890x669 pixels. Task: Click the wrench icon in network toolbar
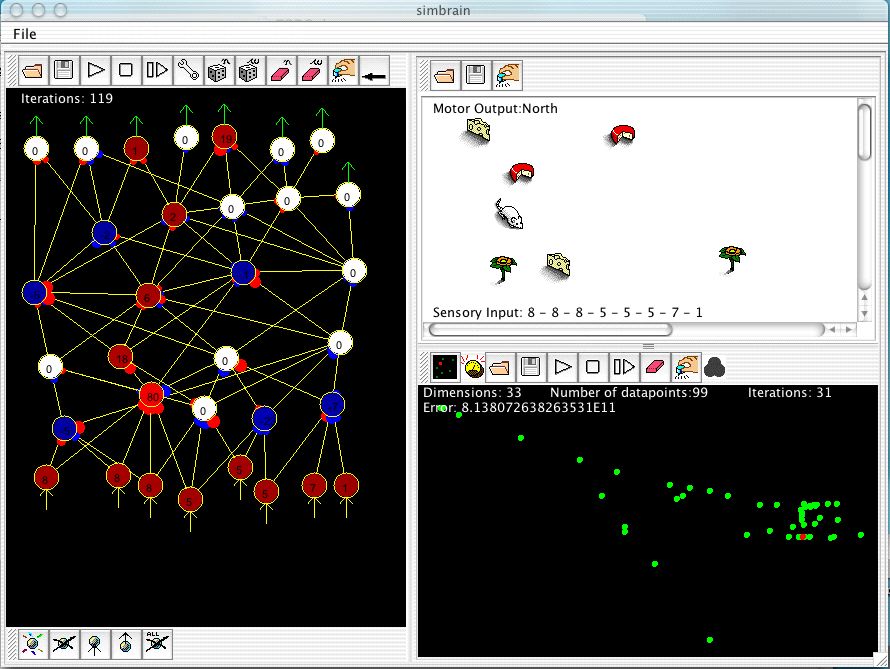pos(186,71)
